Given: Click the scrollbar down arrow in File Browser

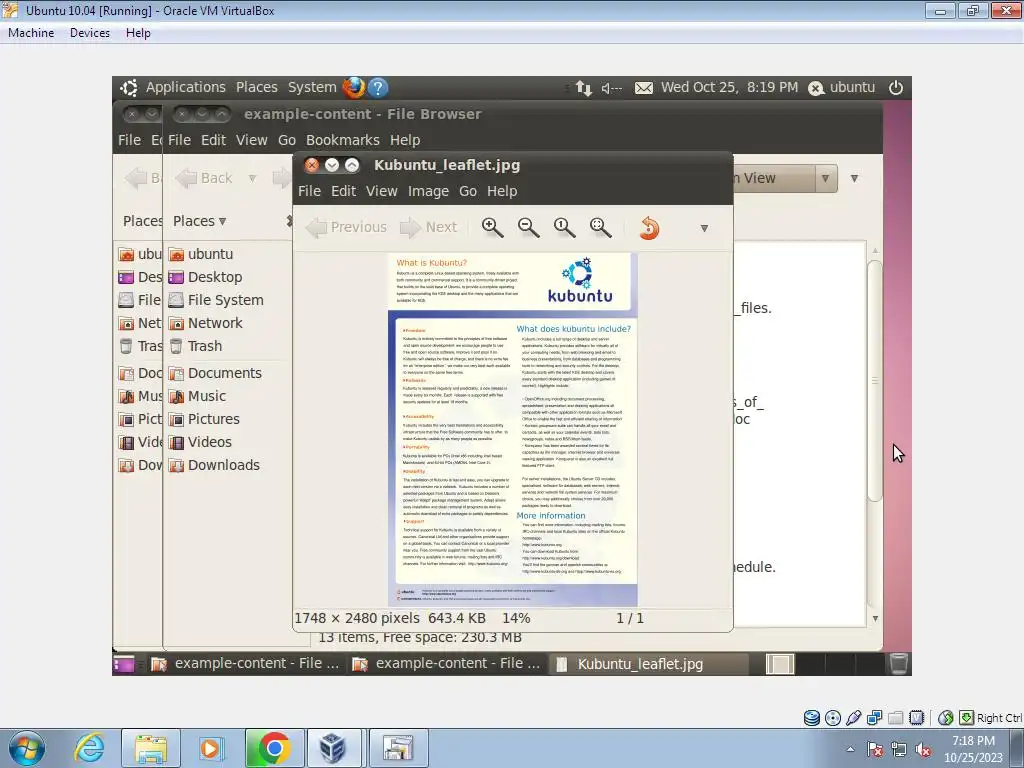Looking at the screenshot, I should point(875,618).
